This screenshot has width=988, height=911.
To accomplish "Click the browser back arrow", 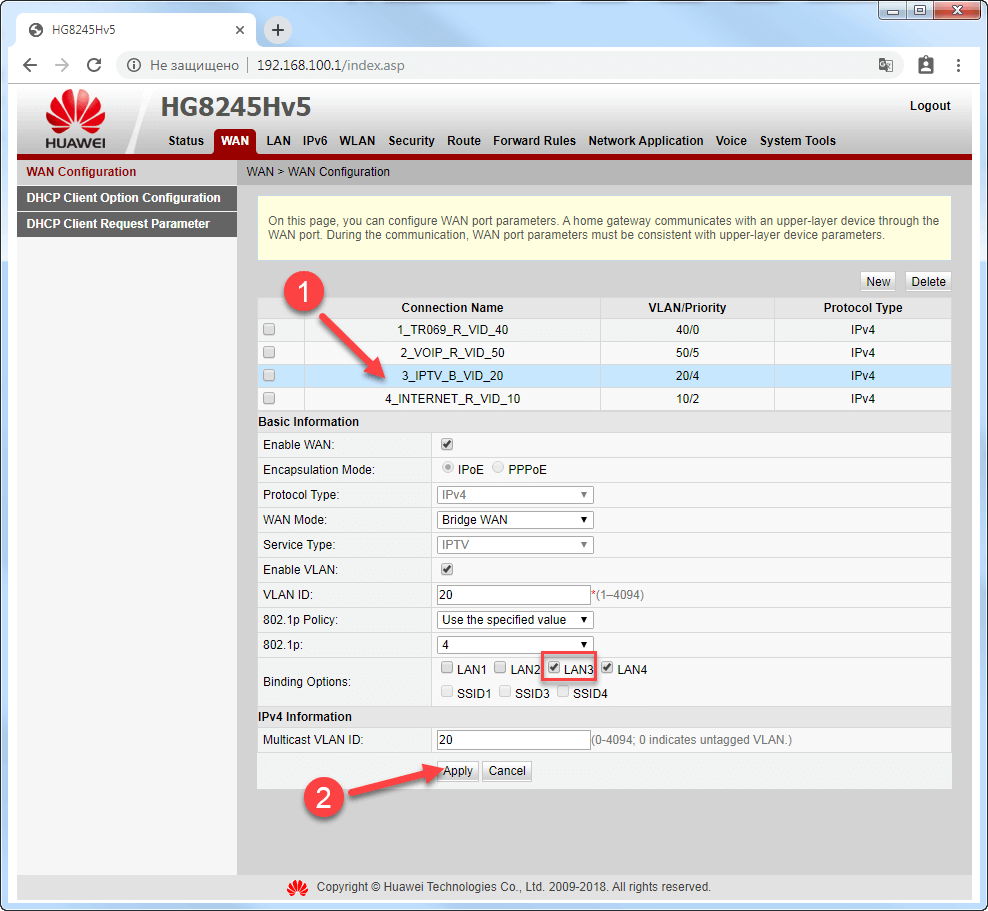I will coord(30,65).
